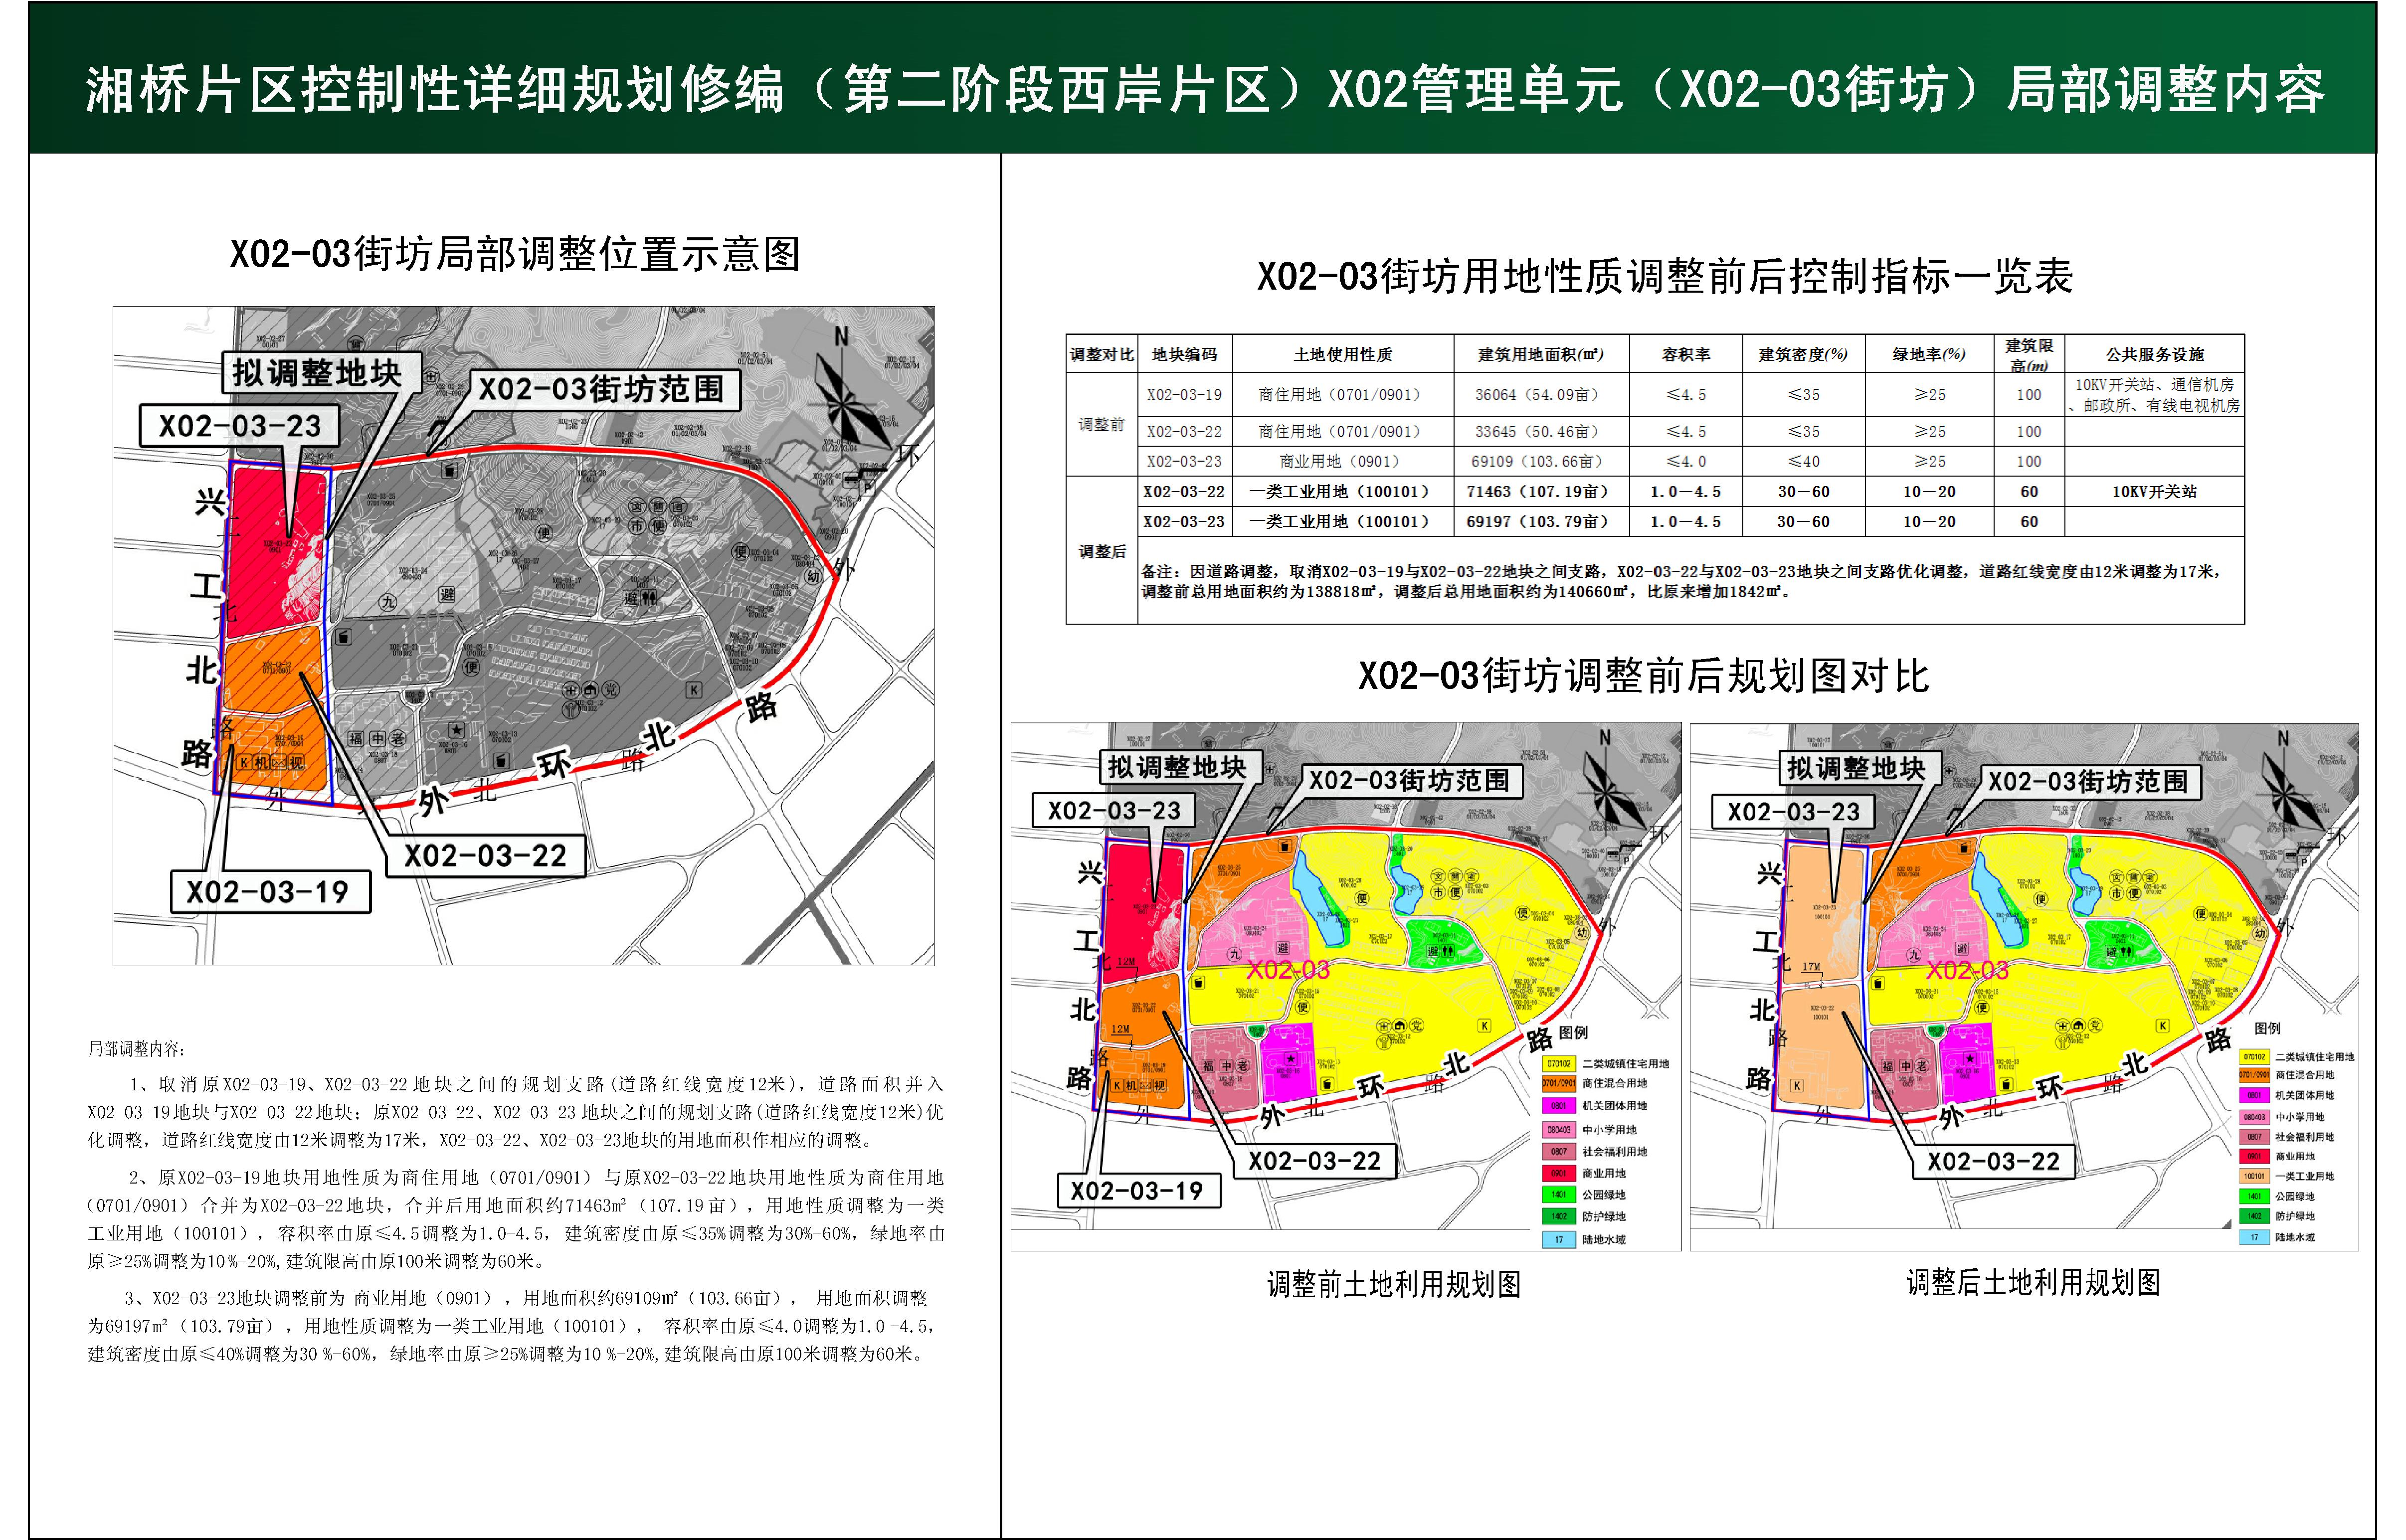This screenshot has width=2406, height=1540.
Task: Click the 党 circle icon in the before-adjustment map
Action: pos(1416,1026)
